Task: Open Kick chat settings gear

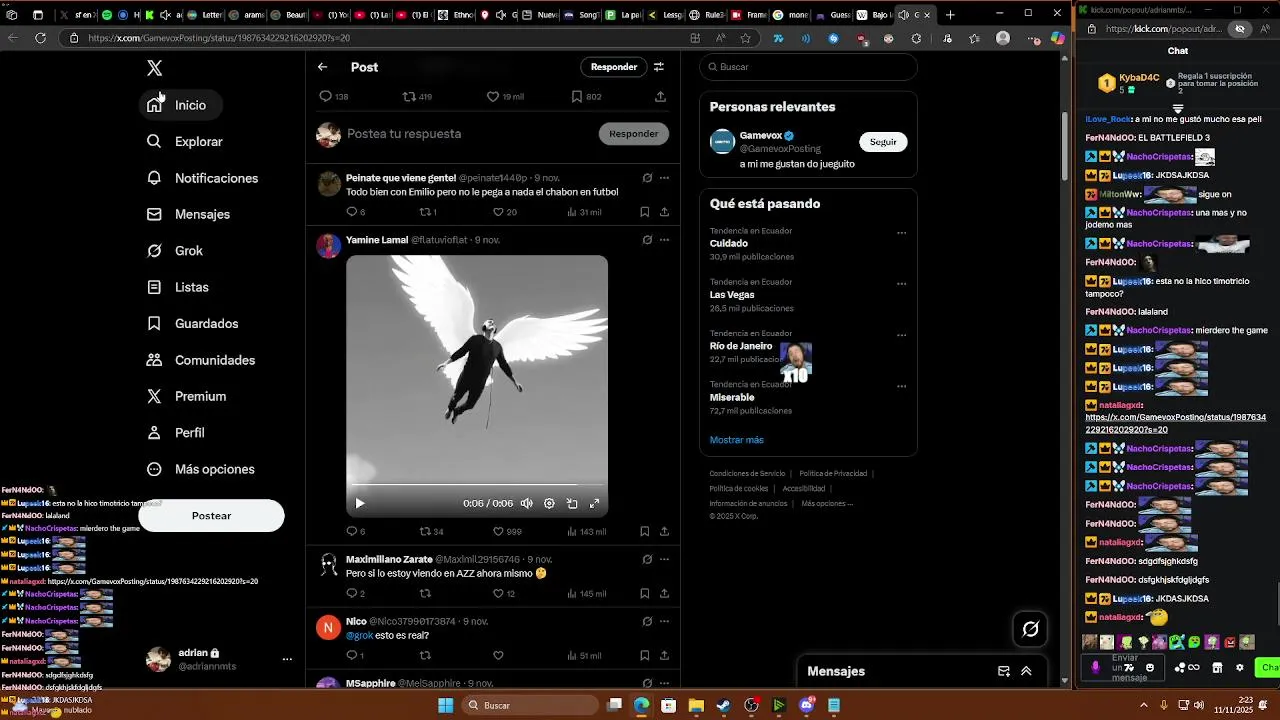Action: pyautogui.click(x=1239, y=668)
